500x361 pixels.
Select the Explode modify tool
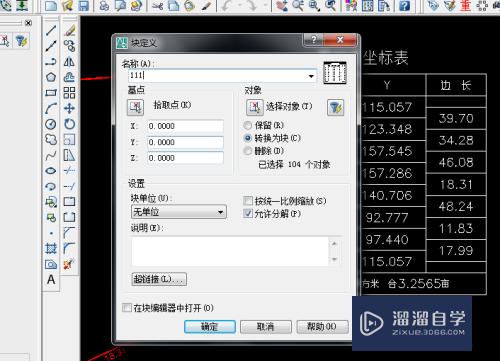(69, 264)
